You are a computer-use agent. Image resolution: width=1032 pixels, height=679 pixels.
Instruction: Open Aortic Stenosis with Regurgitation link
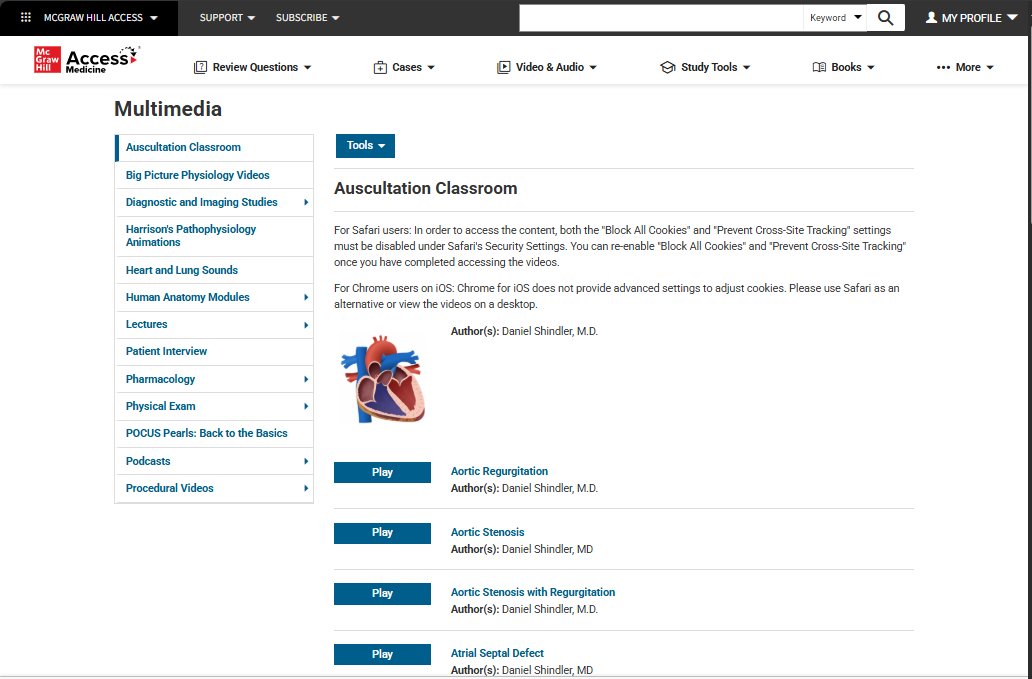pyautogui.click(x=532, y=592)
